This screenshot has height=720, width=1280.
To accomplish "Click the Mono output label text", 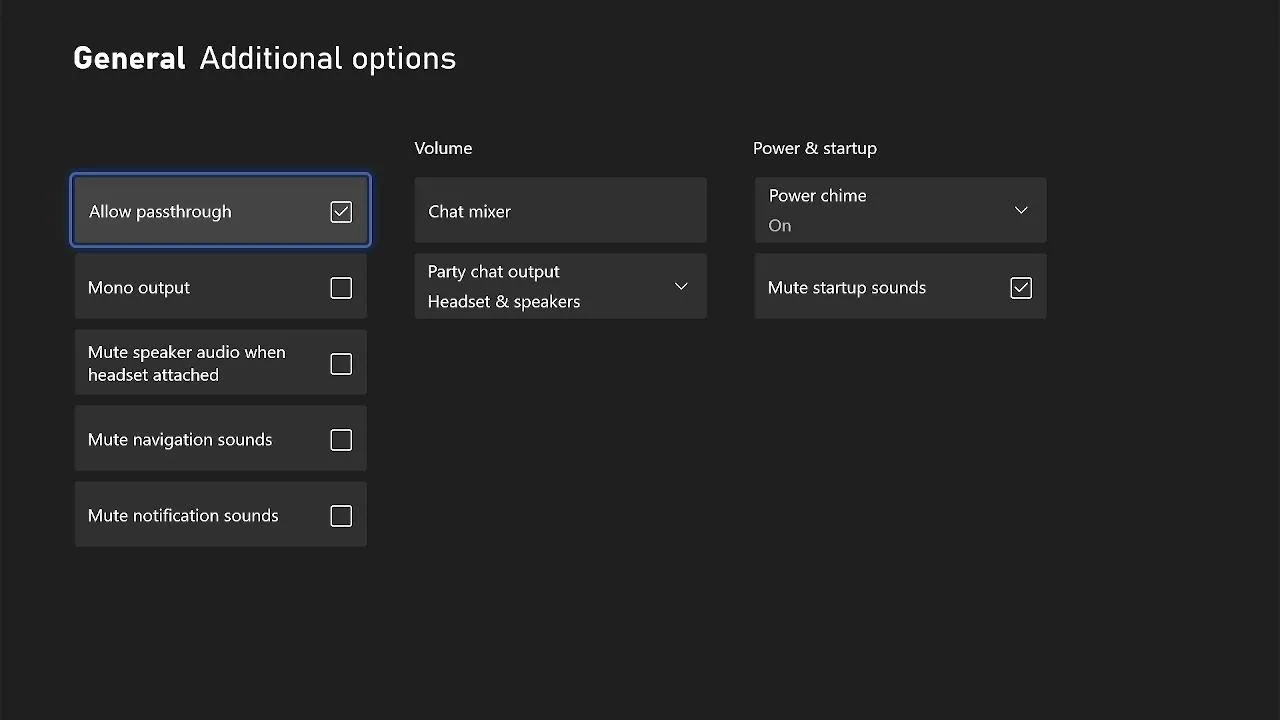I will 139,288.
